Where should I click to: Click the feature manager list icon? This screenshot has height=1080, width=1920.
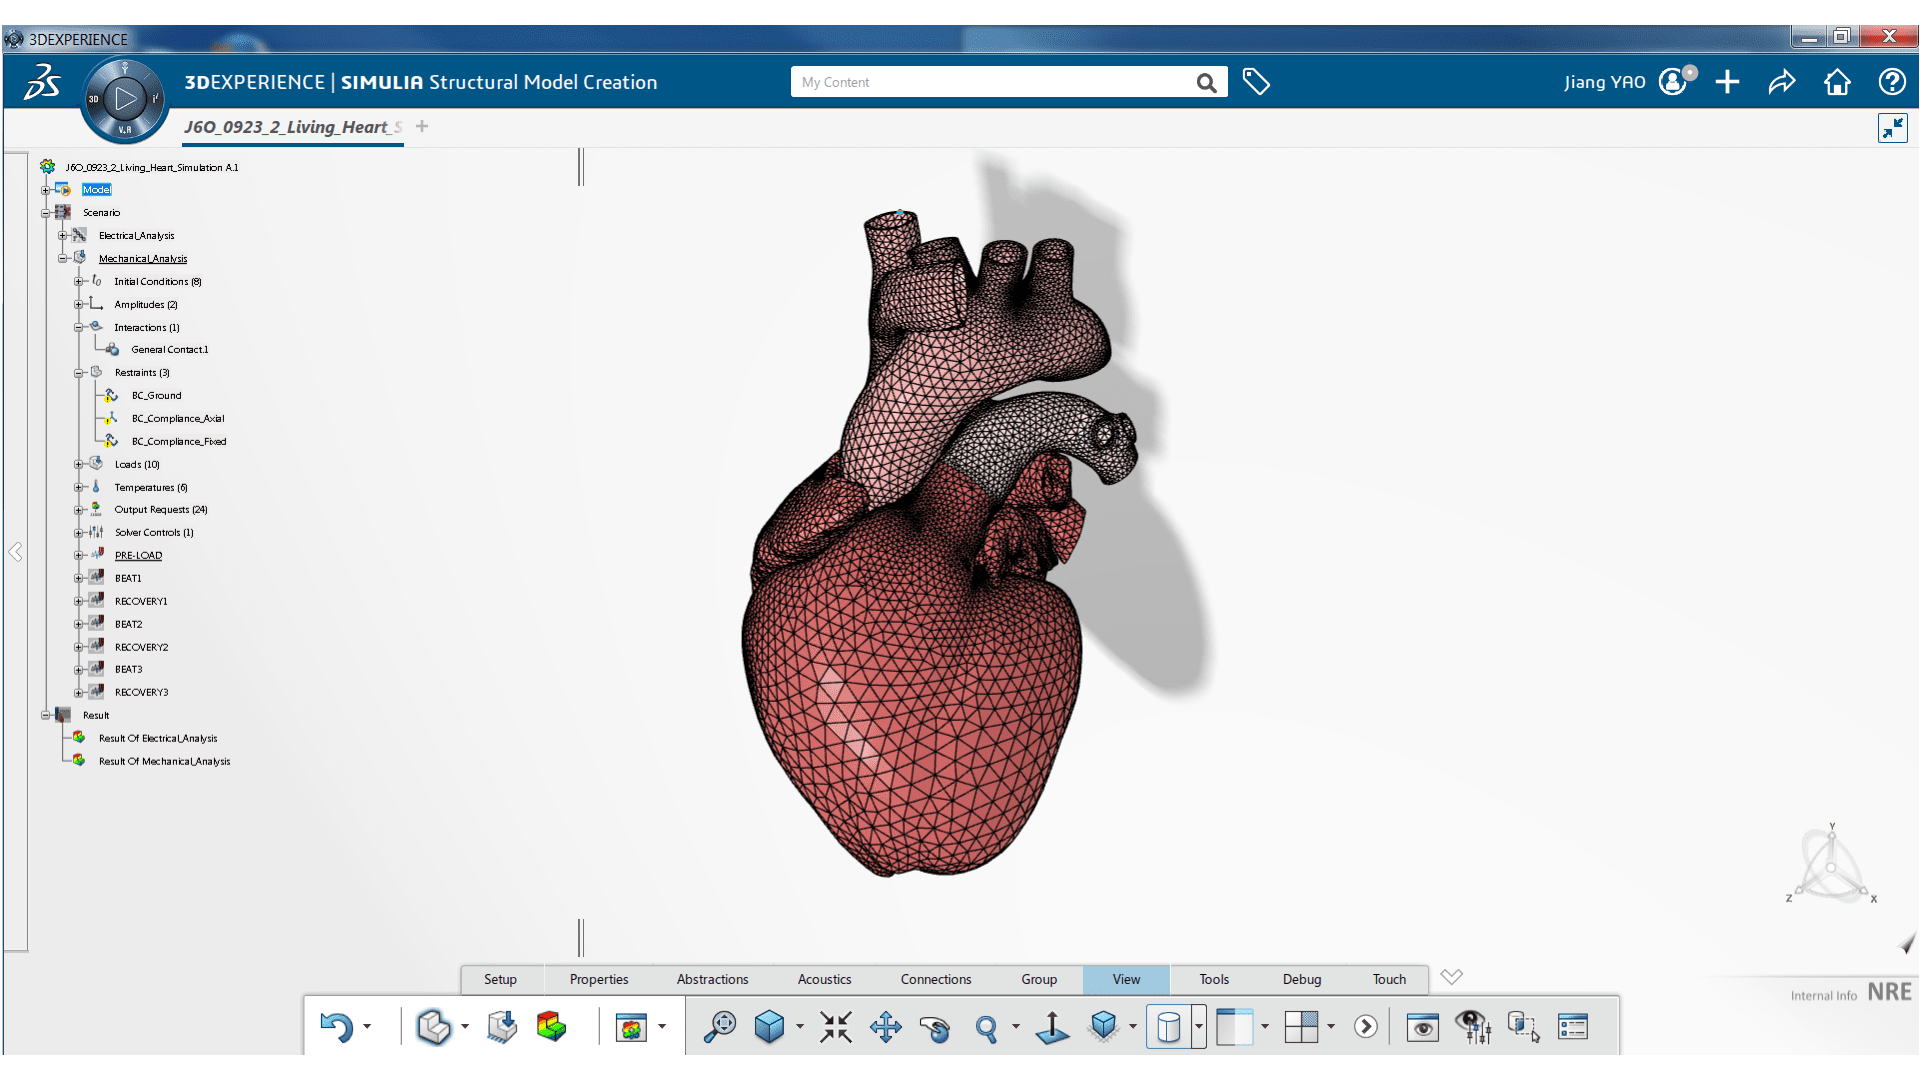(x=1573, y=1027)
